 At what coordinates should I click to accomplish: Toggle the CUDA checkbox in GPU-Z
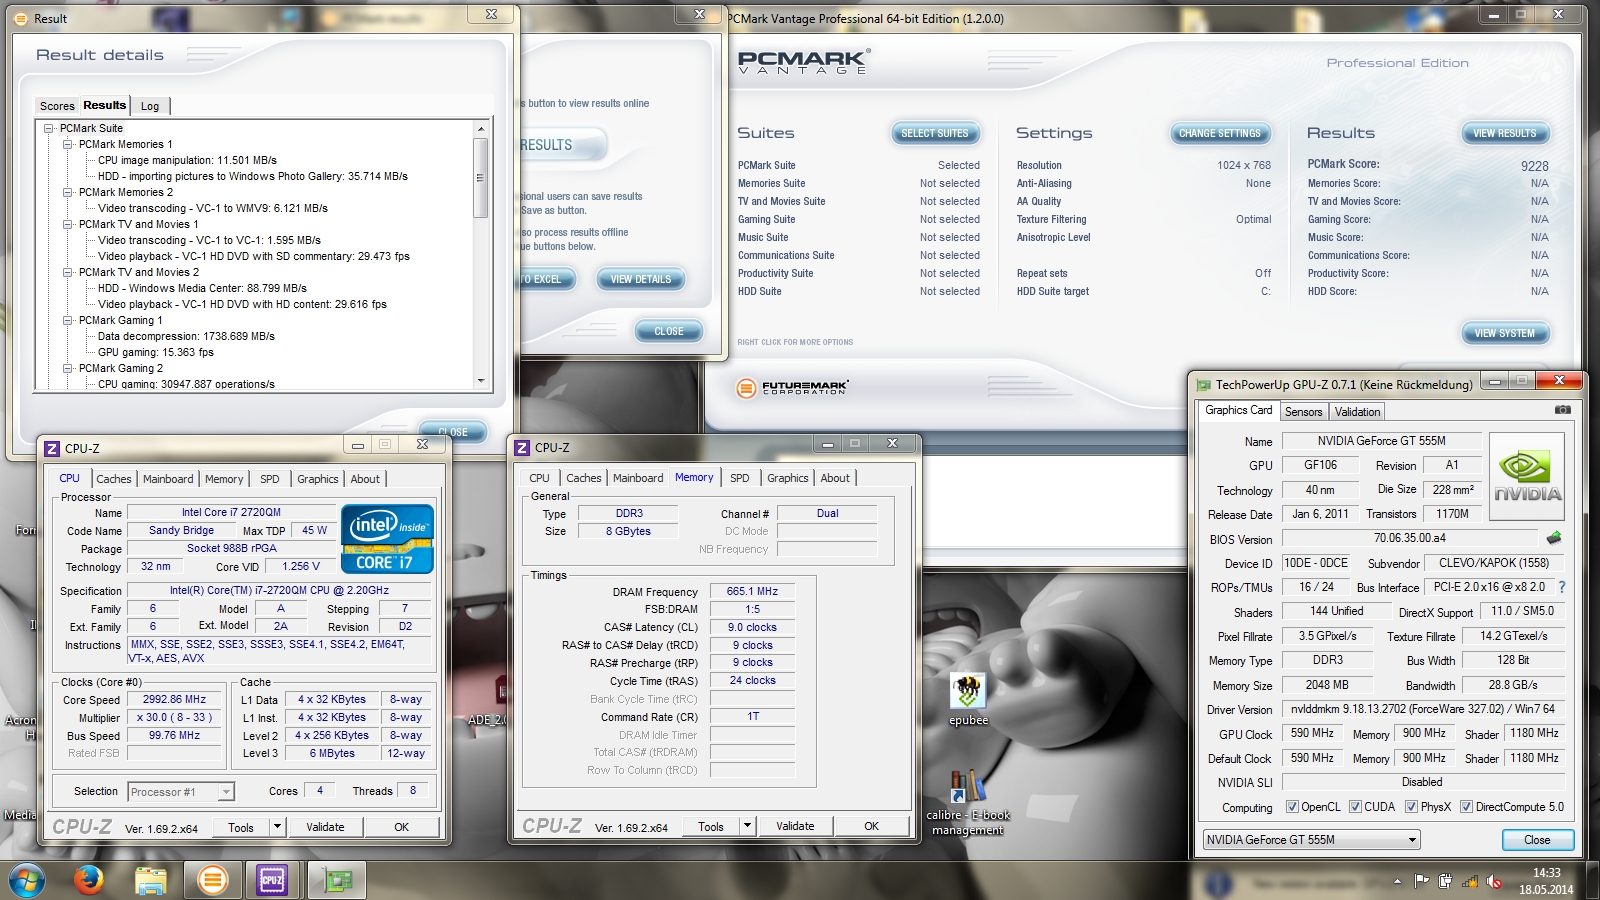tap(1355, 807)
